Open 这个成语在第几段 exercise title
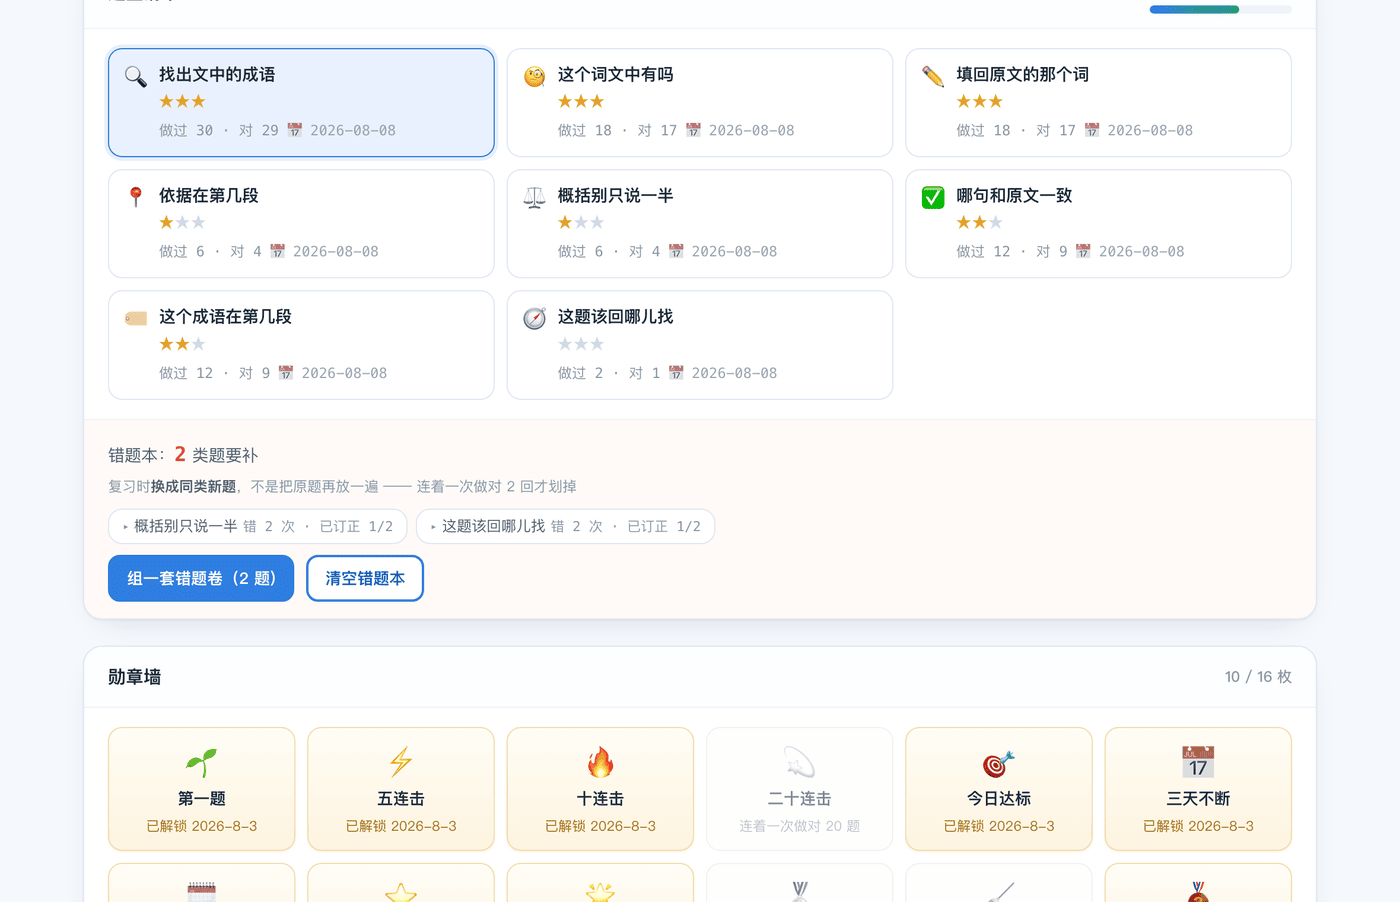The height and width of the screenshot is (902, 1400). [x=225, y=316]
